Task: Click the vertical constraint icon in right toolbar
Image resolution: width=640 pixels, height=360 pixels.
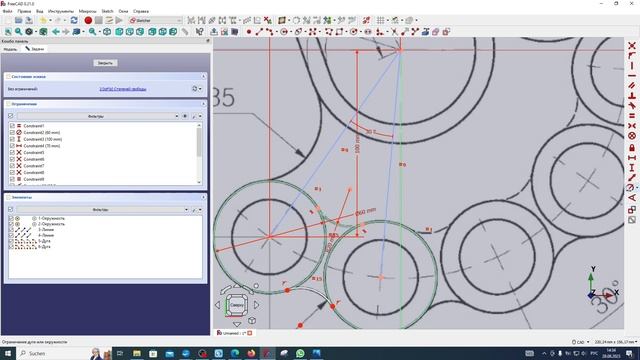Action: (631, 66)
